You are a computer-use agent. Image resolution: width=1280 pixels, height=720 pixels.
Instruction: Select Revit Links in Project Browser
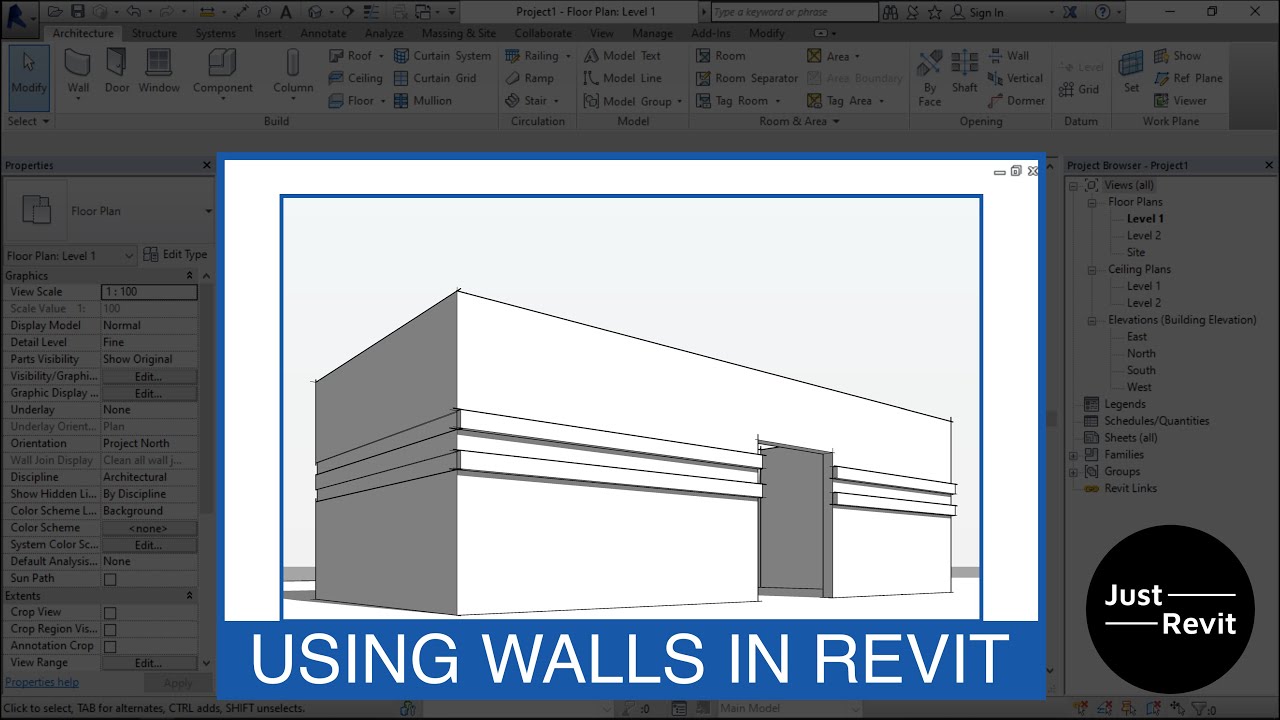[1130, 488]
